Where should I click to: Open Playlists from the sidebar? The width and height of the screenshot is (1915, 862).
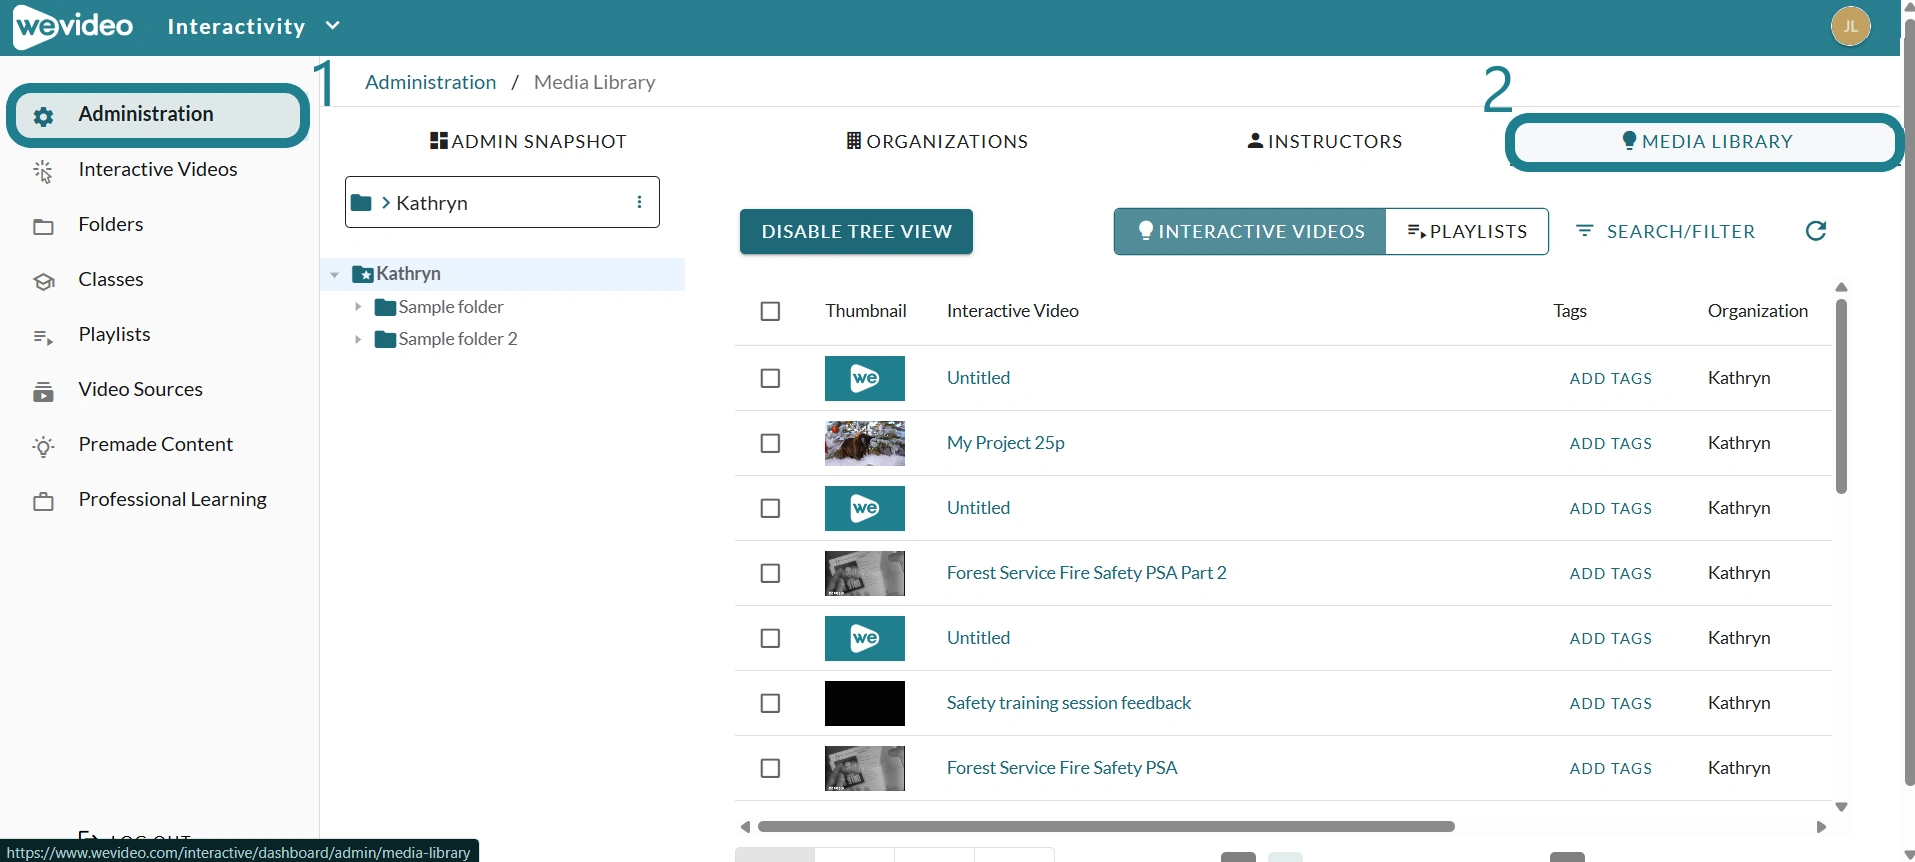pyautogui.click(x=115, y=334)
